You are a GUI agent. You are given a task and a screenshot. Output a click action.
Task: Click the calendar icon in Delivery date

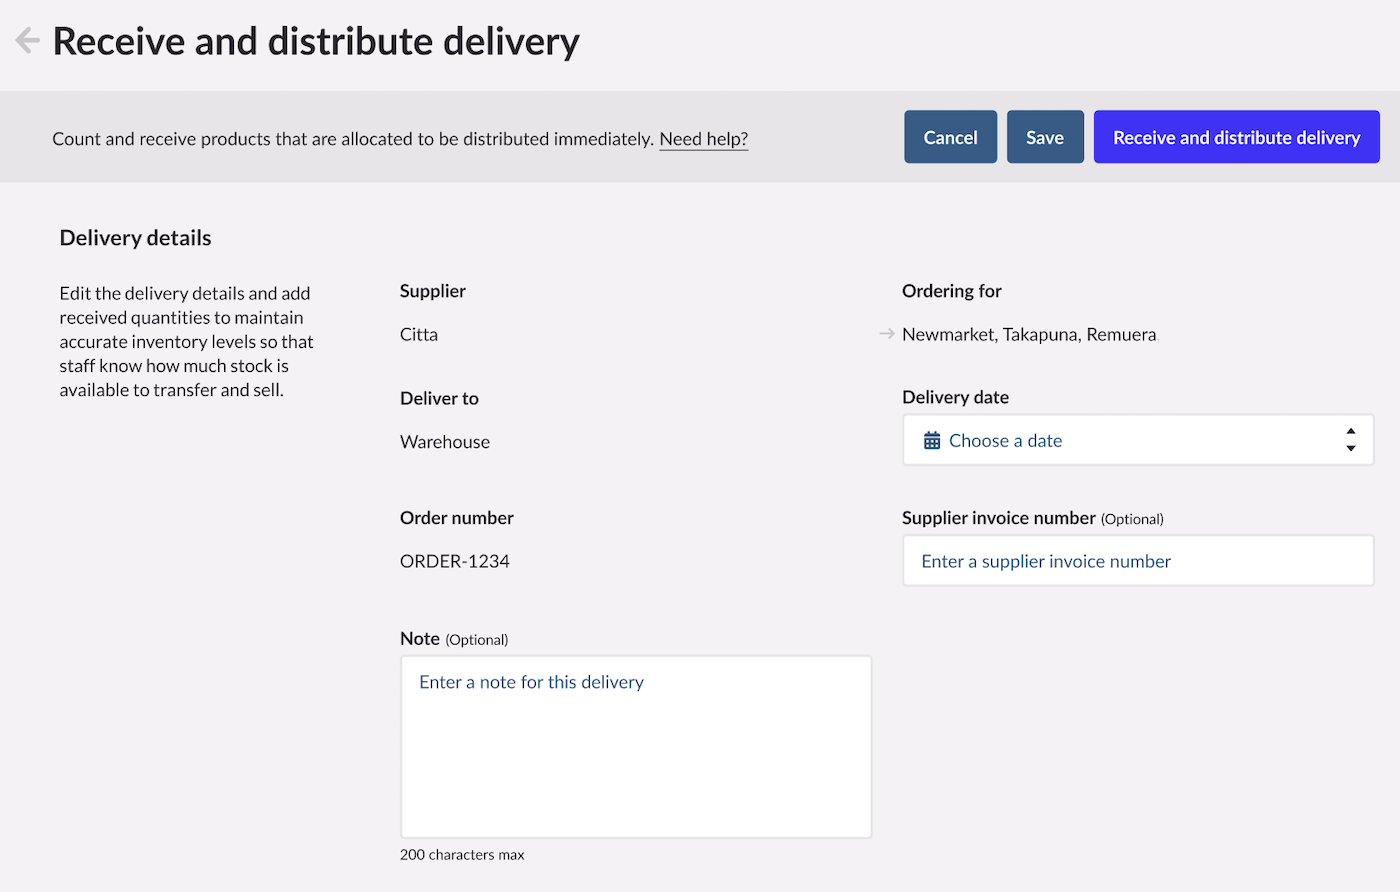[931, 441]
